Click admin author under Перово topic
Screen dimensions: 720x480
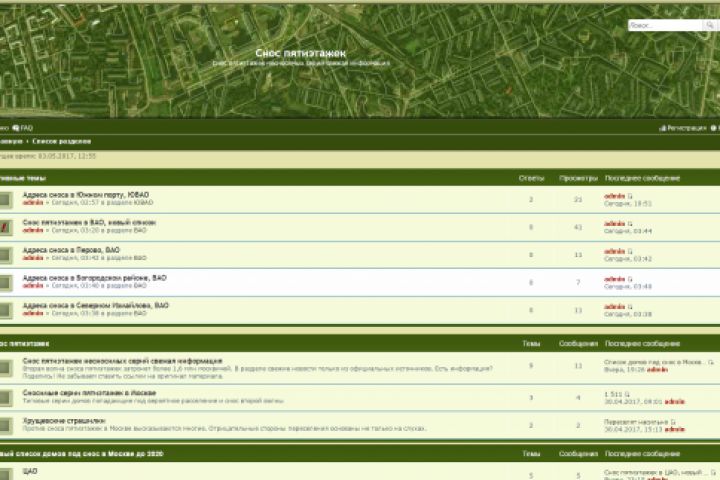click(x=33, y=258)
